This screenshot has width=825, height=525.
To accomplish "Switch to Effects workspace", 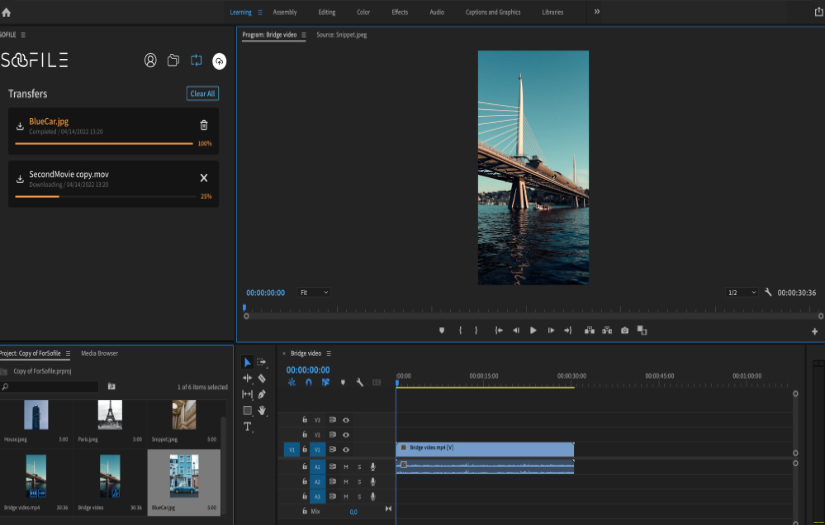I will (399, 12).
